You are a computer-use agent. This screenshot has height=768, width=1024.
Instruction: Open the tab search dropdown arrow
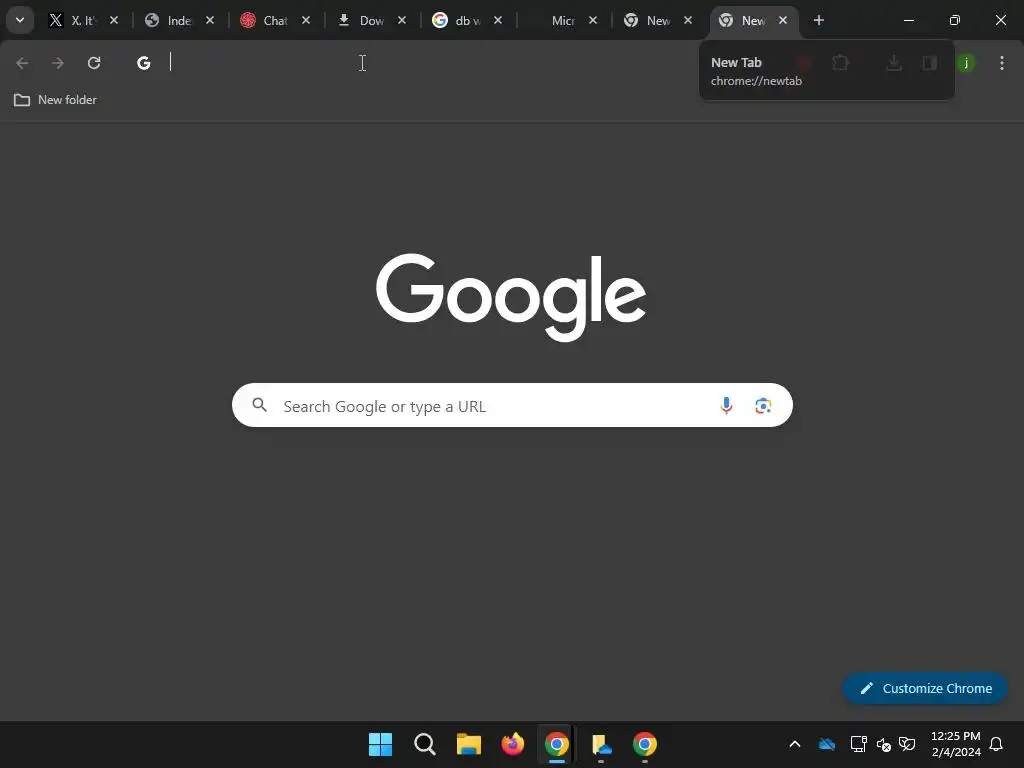[x=20, y=20]
